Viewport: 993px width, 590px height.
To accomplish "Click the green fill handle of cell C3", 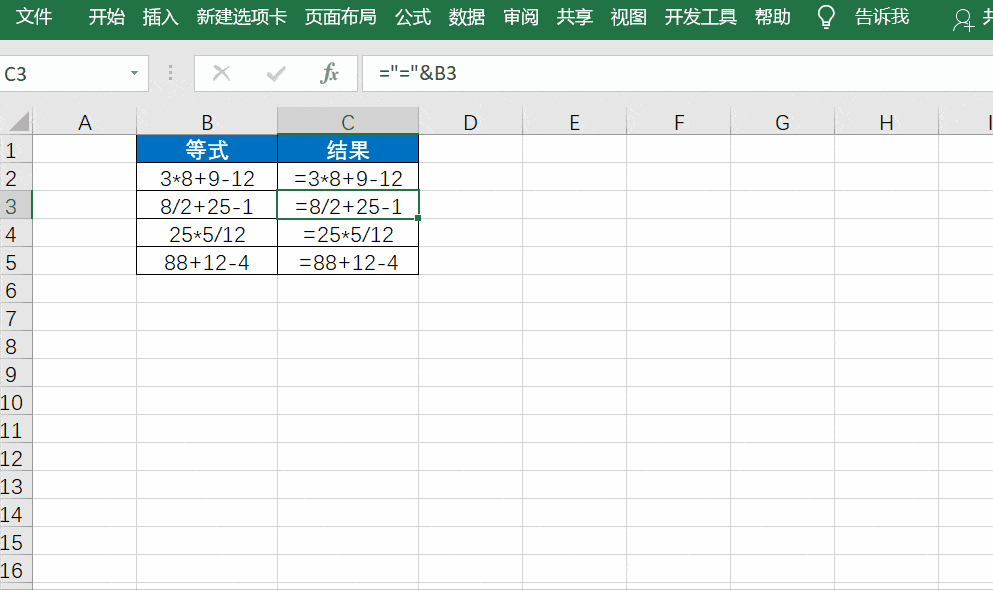I will tap(417, 217).
